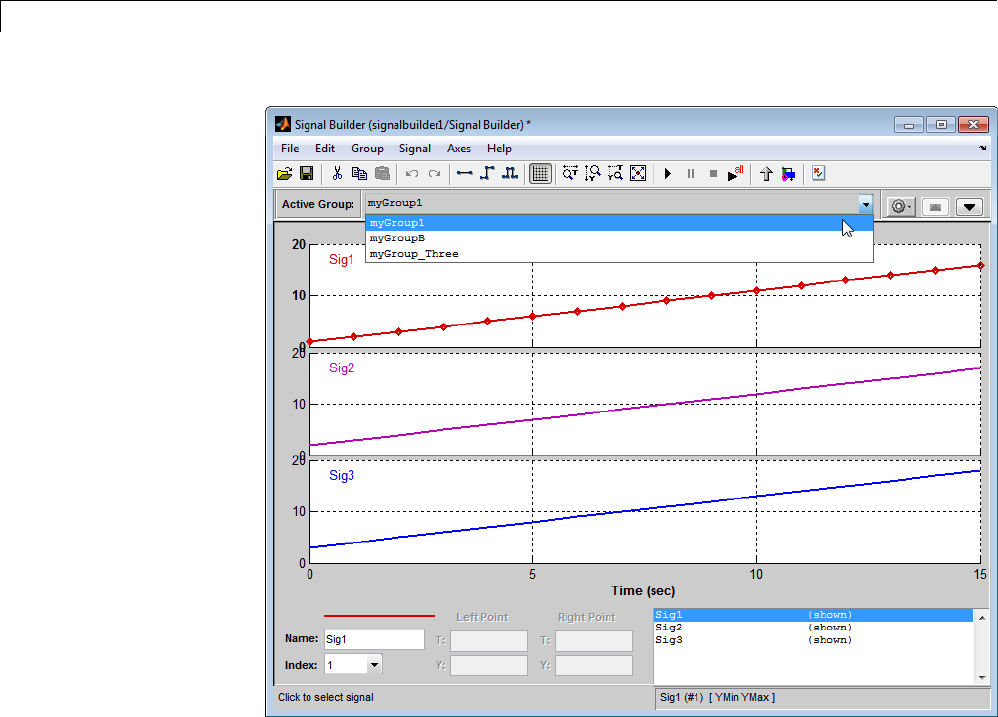Viewport: 998px width, 717px height.
Task: Select the step signal tool
Action: 487,174
